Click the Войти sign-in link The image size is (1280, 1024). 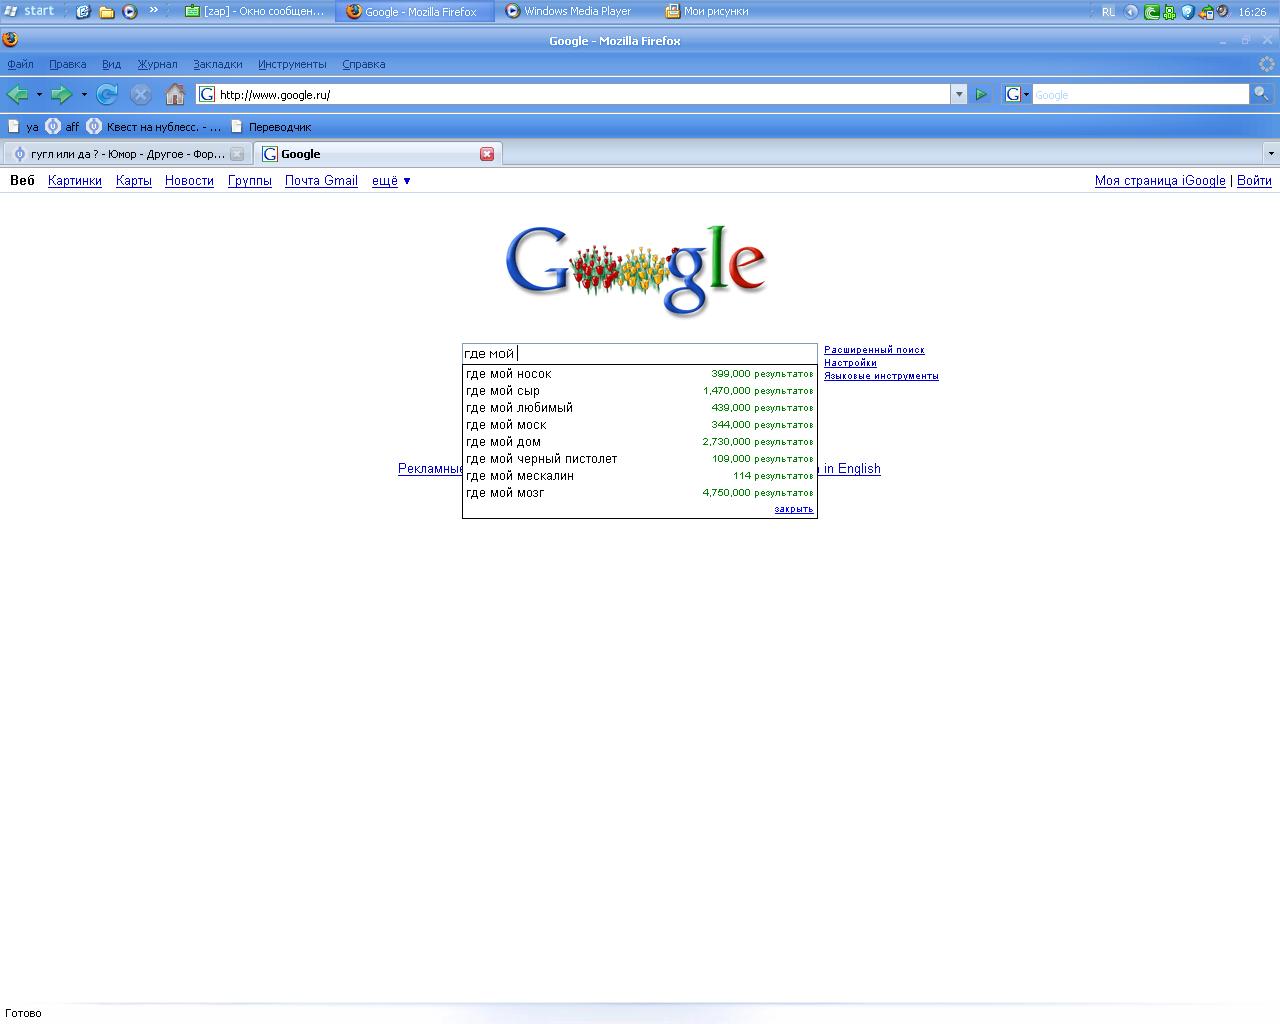pyautogui.click(x=1254, y=181)
